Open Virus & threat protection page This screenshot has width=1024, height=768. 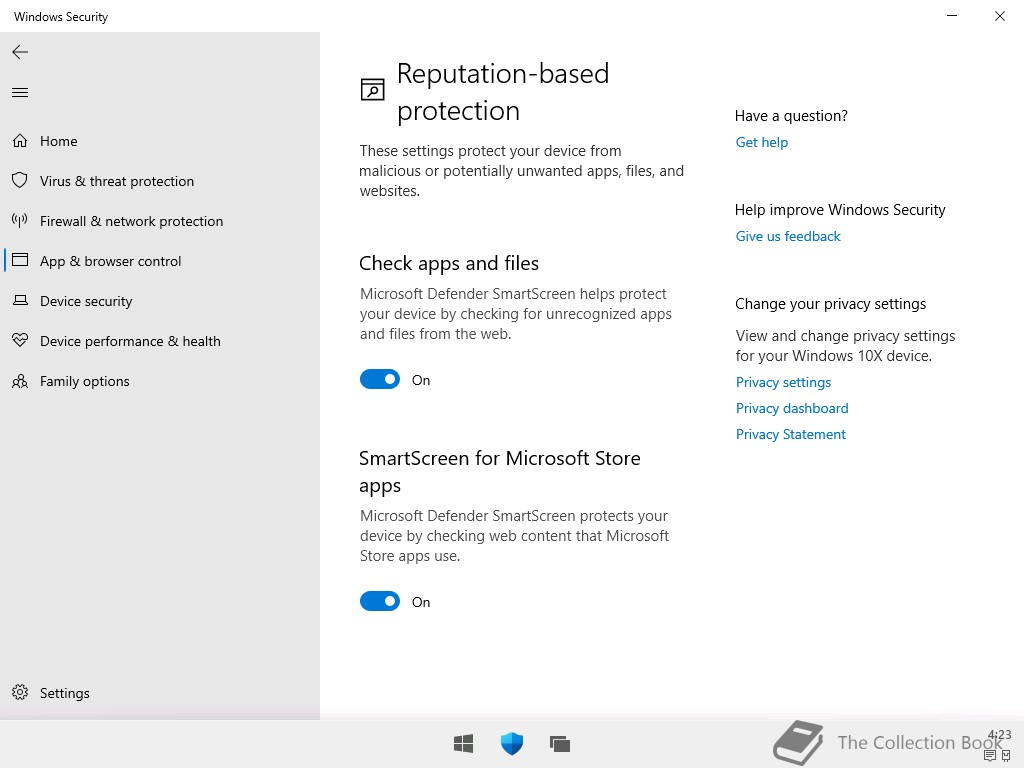click(x=160, y=181)
